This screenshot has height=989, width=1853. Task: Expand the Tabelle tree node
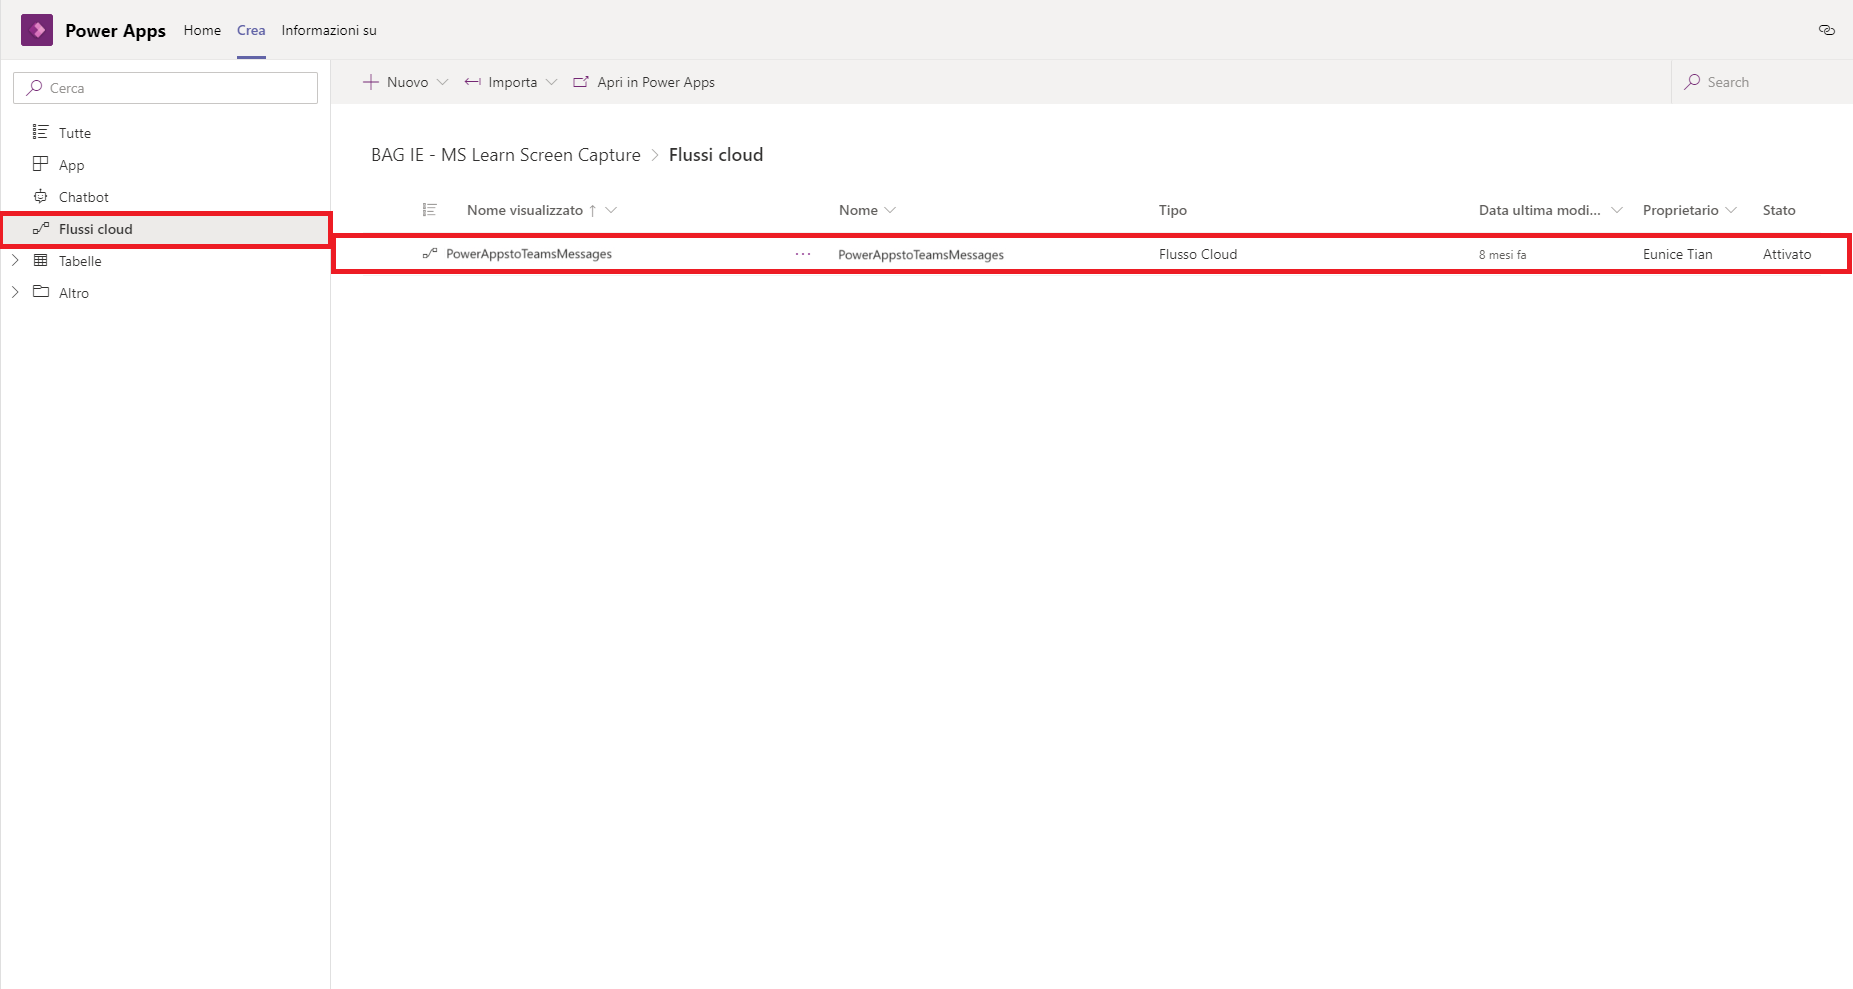coord(15,261)
